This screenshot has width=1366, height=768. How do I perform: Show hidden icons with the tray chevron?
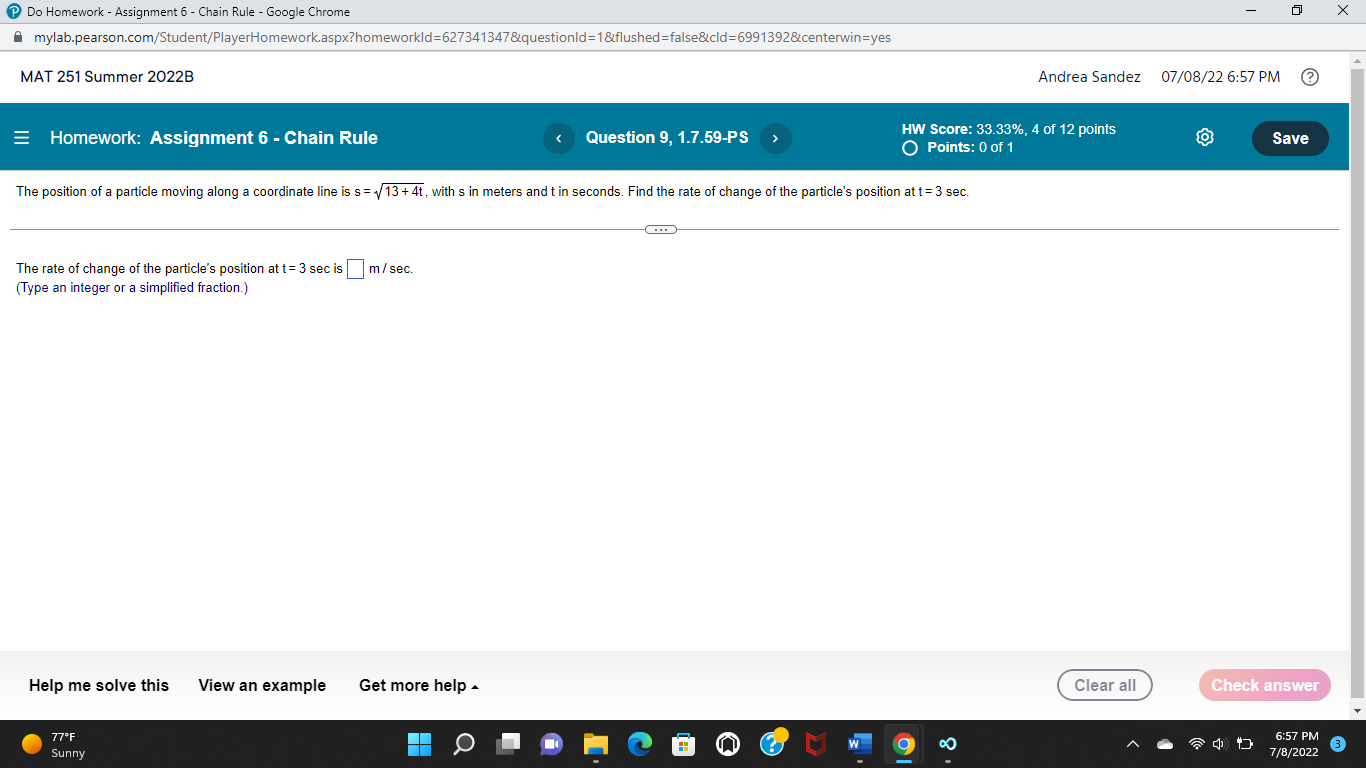tap(1133, 744)
